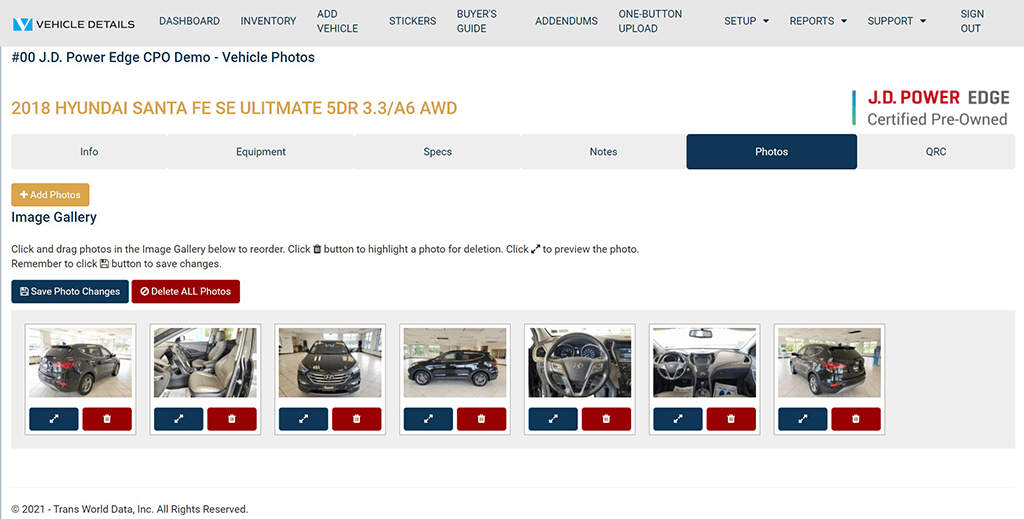Preview the side profile car photo
The image size is (1024, 519).
tap(428, 419)
